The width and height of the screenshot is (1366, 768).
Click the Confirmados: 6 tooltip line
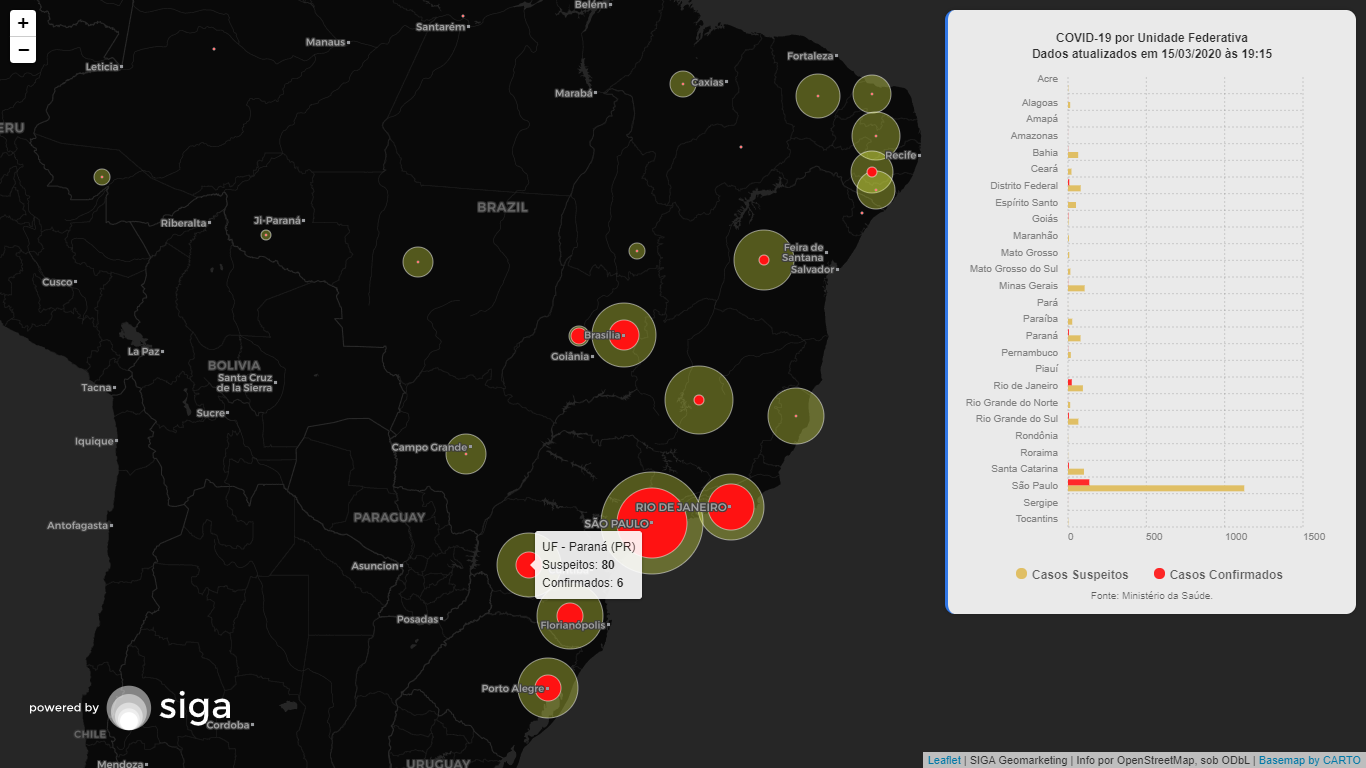tap(583, 583)
